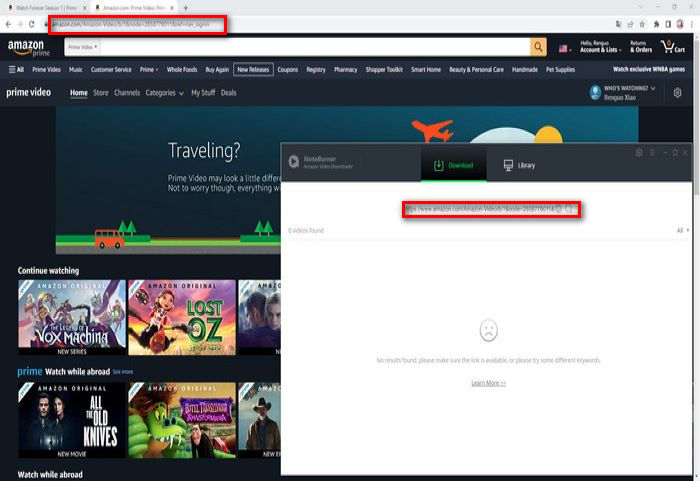This screenshot has height=481, width=700.
Task: Open the Chrome profile avatar
Action: 680,24
